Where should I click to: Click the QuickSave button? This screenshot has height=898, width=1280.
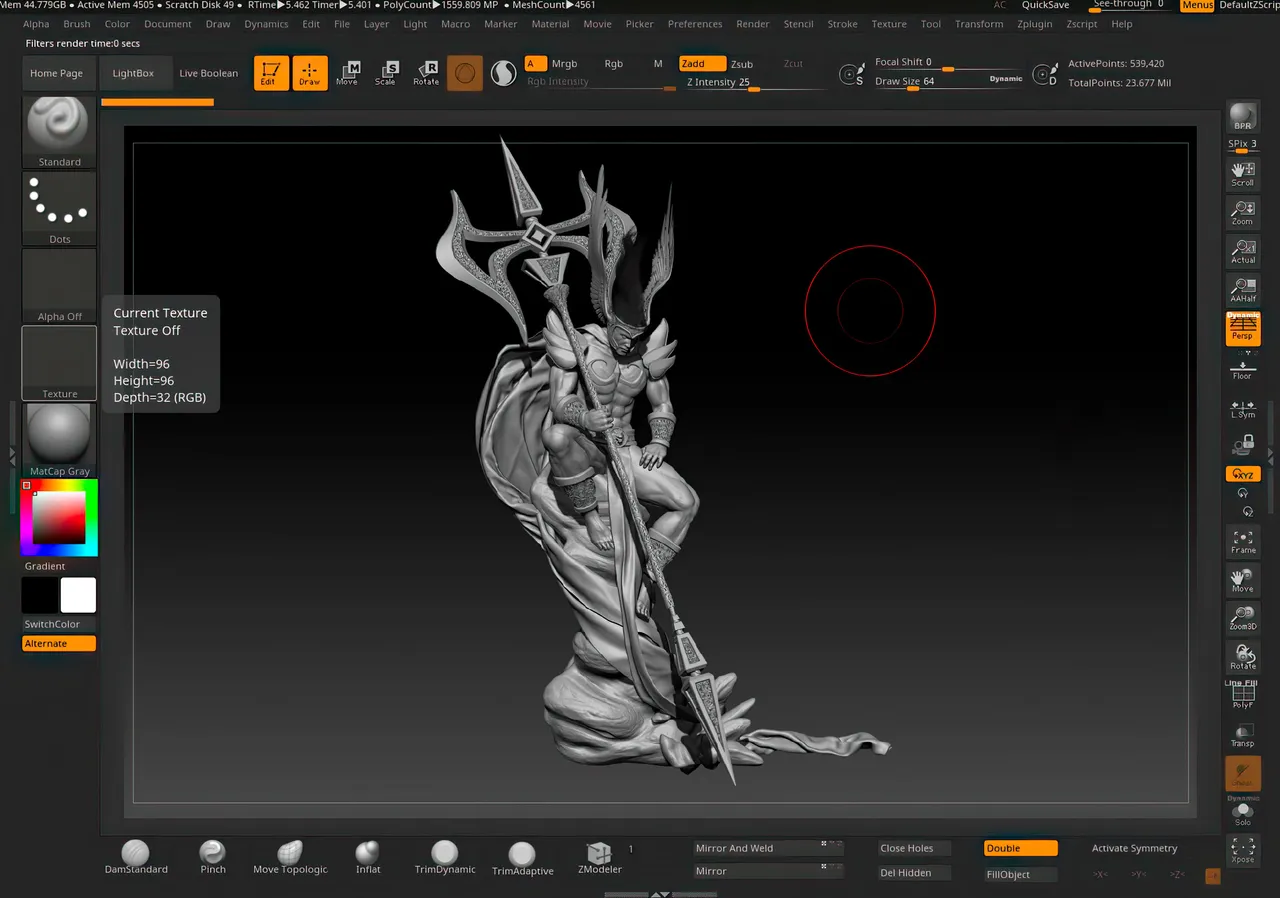[x=1045, y=5]
